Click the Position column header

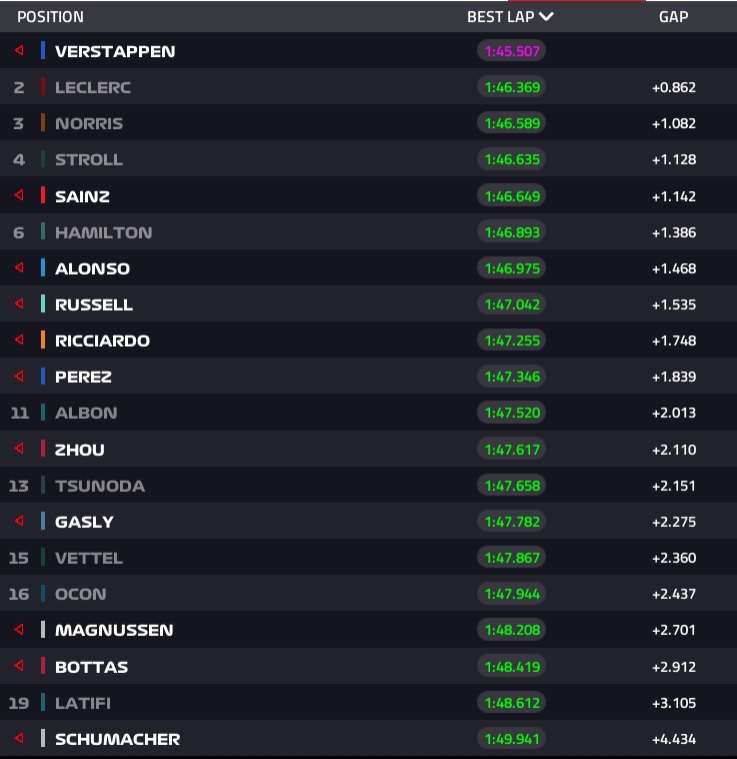(x=50, y=17)
